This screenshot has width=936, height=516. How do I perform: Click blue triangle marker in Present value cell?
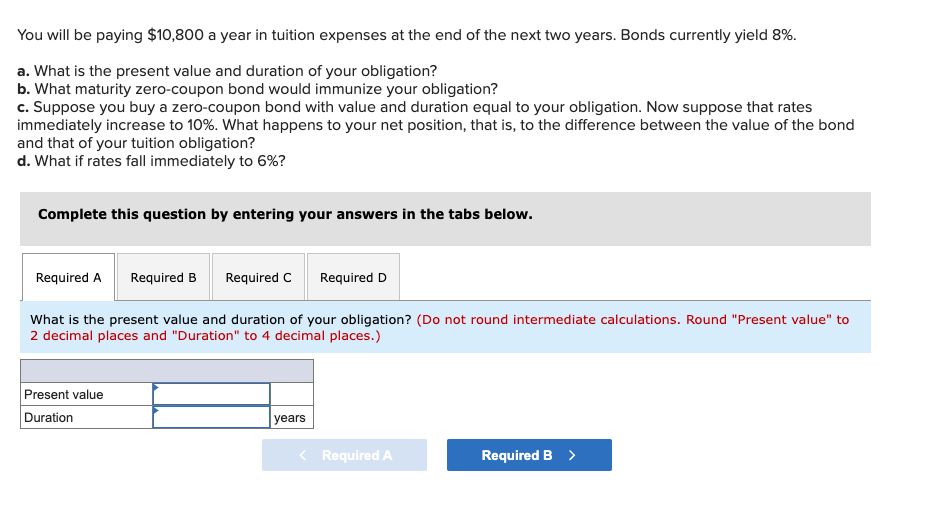(156, 387)
